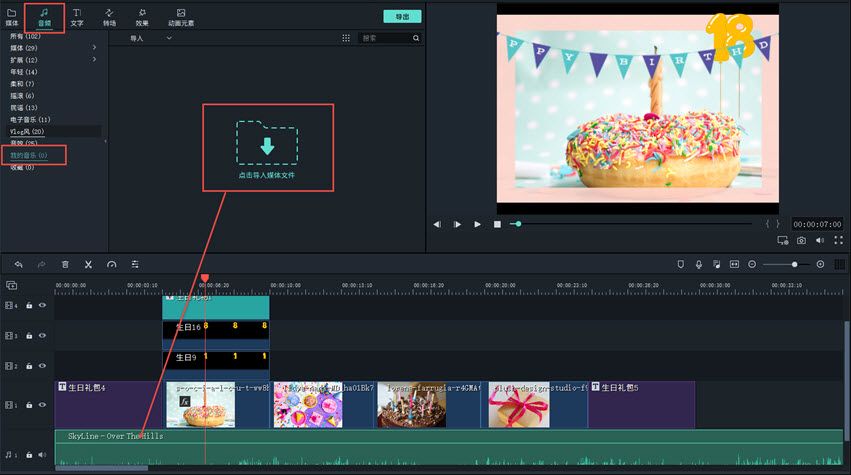Viewport: 851px width, 475px height.
Task: Open the 收藏 (0) favorites category
Action: 22,167
